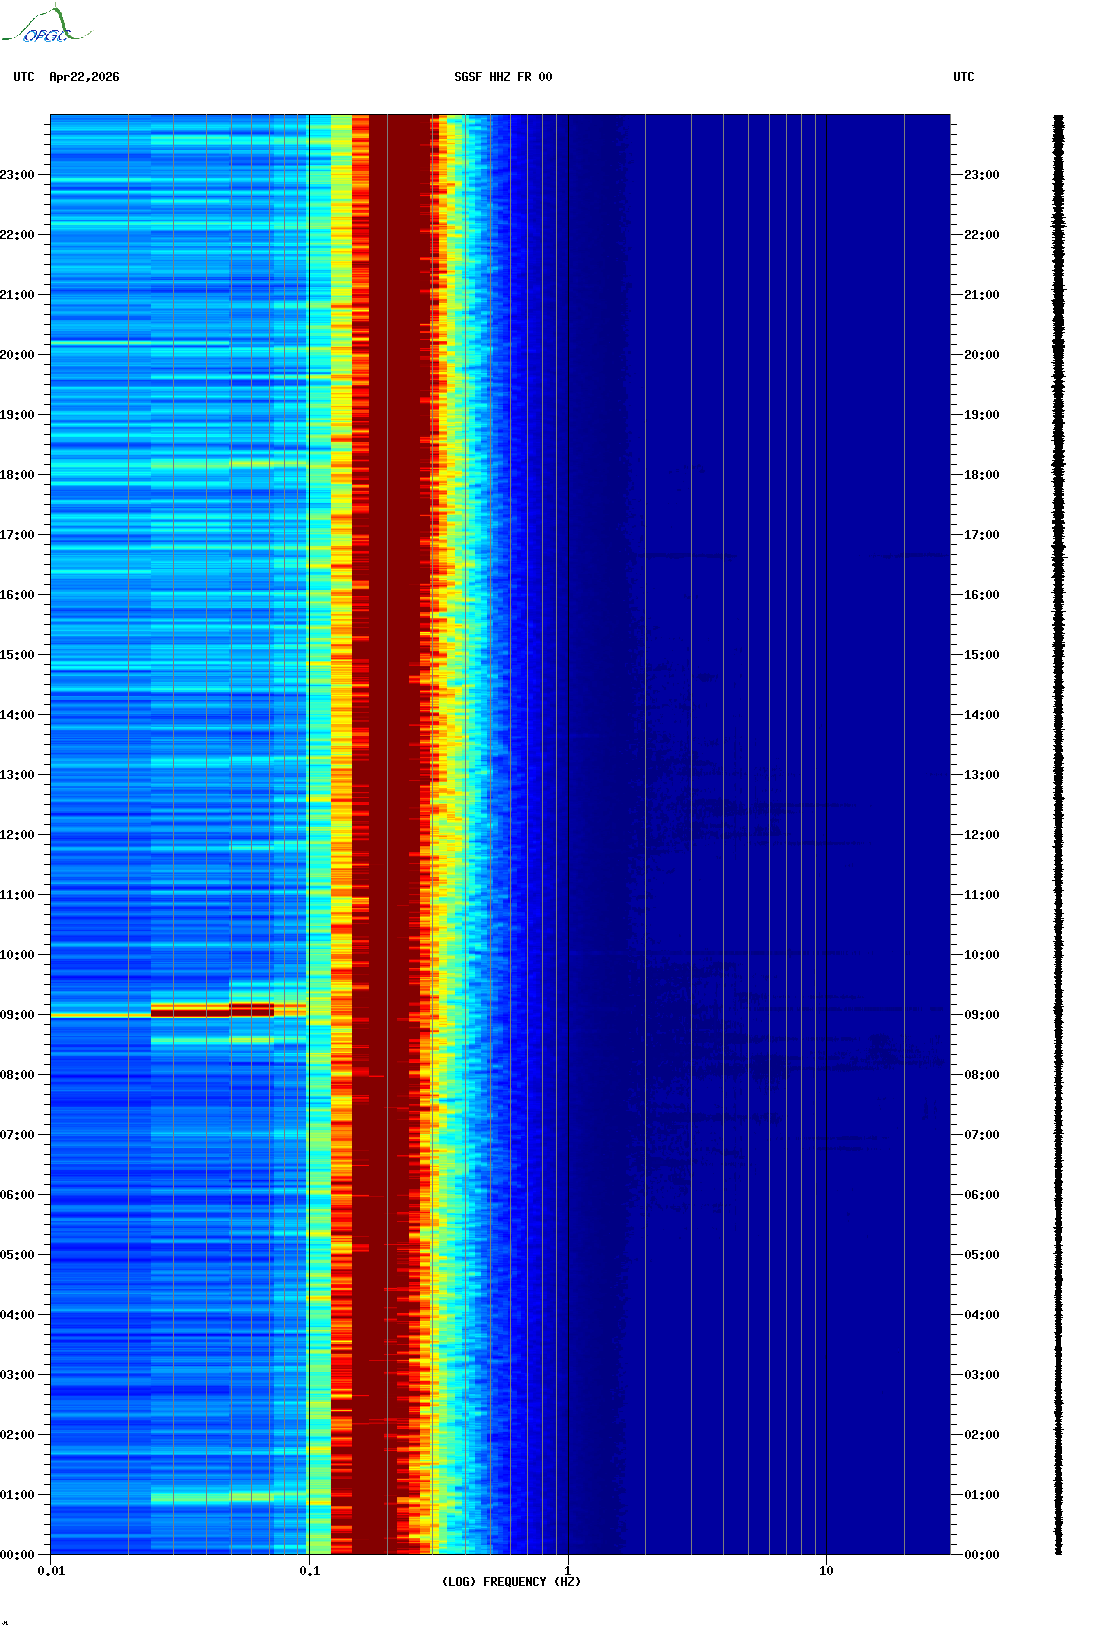The image size is (1102, 1634).
Task: Click the OPGC logo in the corner
Action: [x=46, y=26]
